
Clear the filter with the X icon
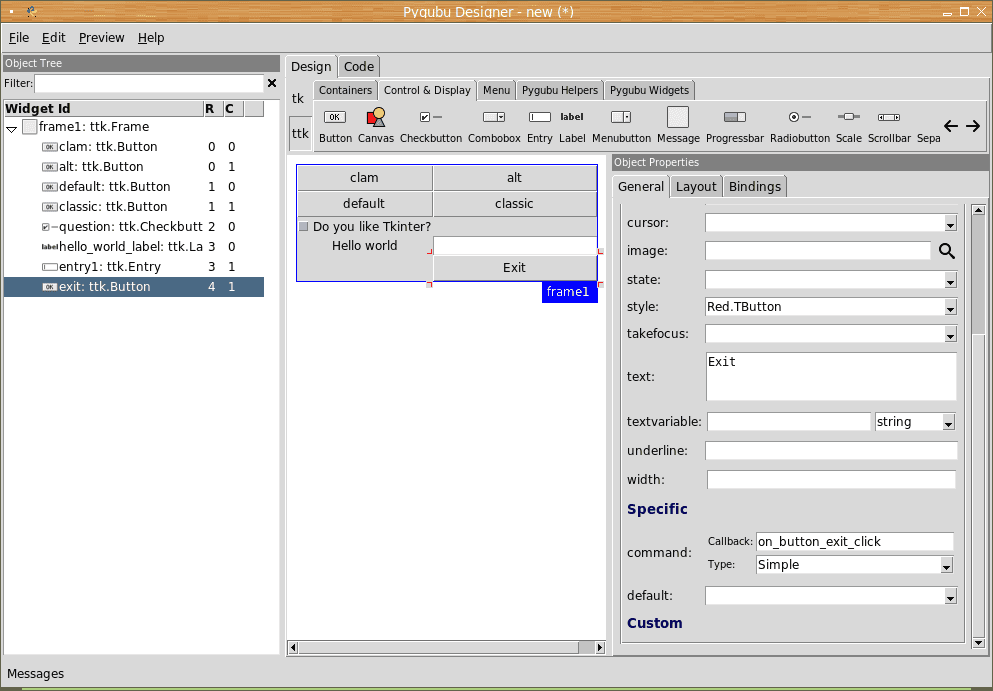point(272,84)
